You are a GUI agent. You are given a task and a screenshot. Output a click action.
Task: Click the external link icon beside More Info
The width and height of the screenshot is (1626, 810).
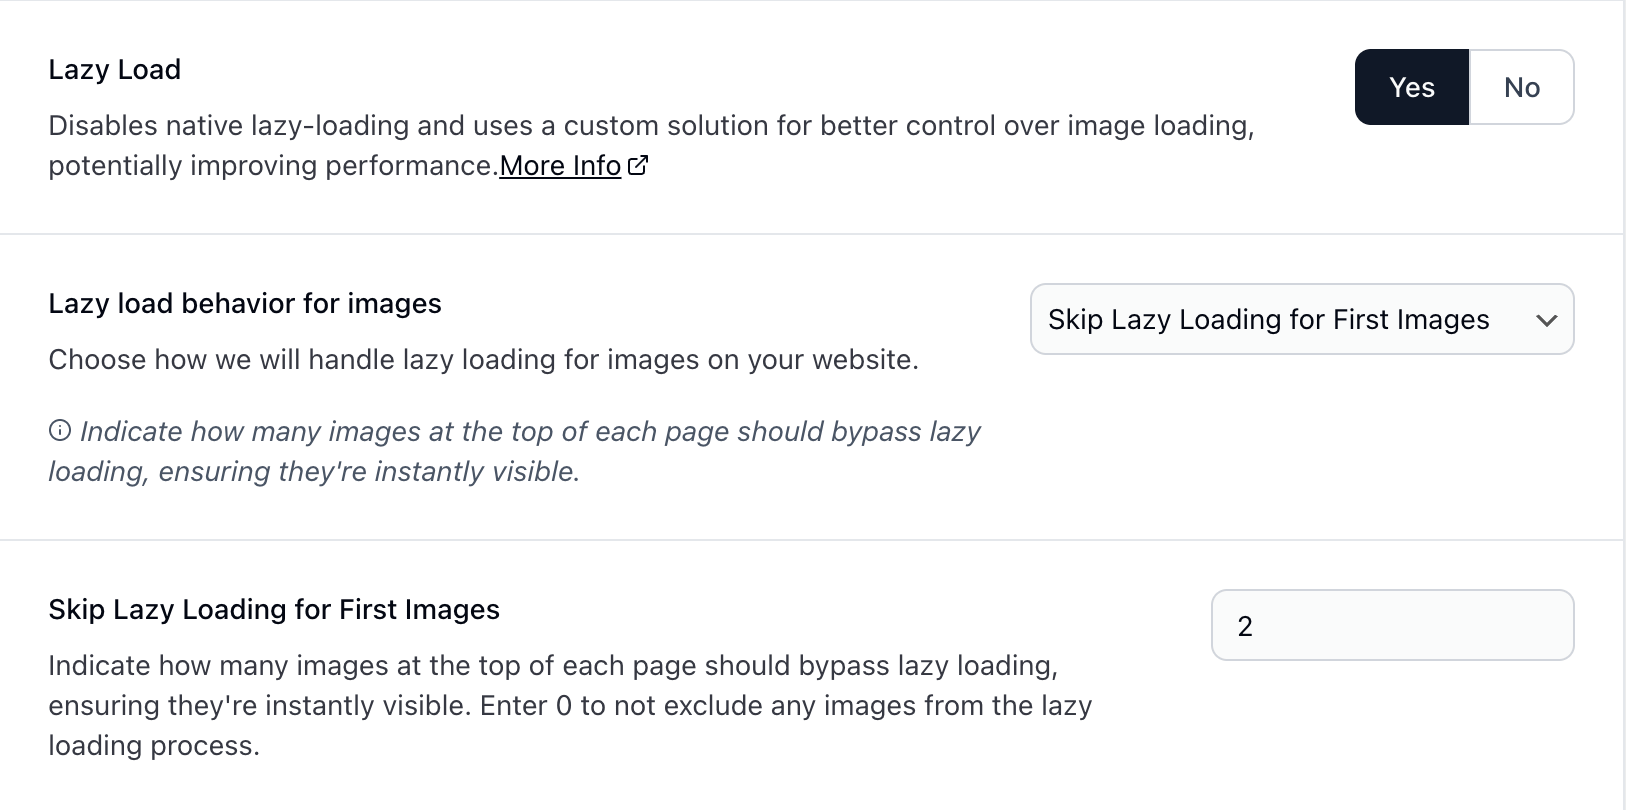click(637, 165)
